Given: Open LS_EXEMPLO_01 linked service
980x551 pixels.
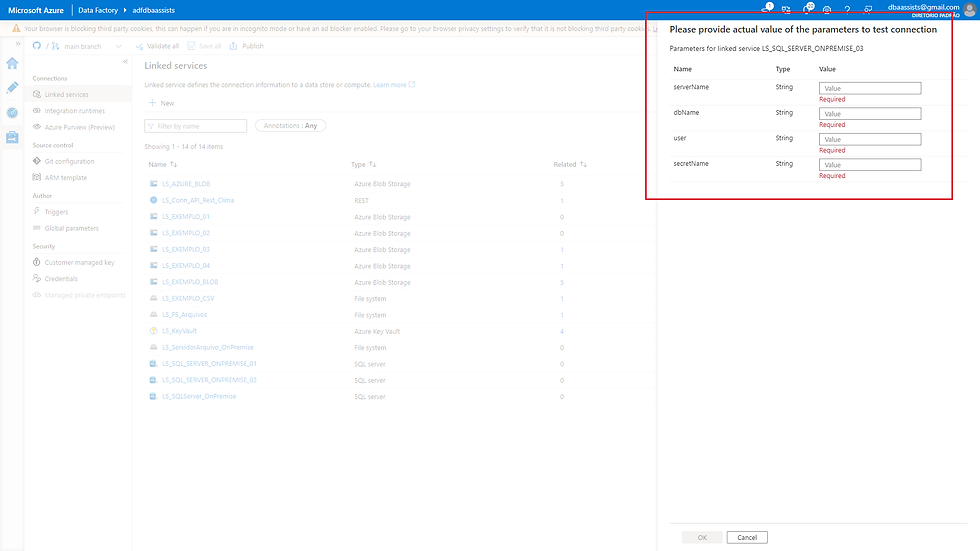Looking at the screenshot, I should pos(186,217).
